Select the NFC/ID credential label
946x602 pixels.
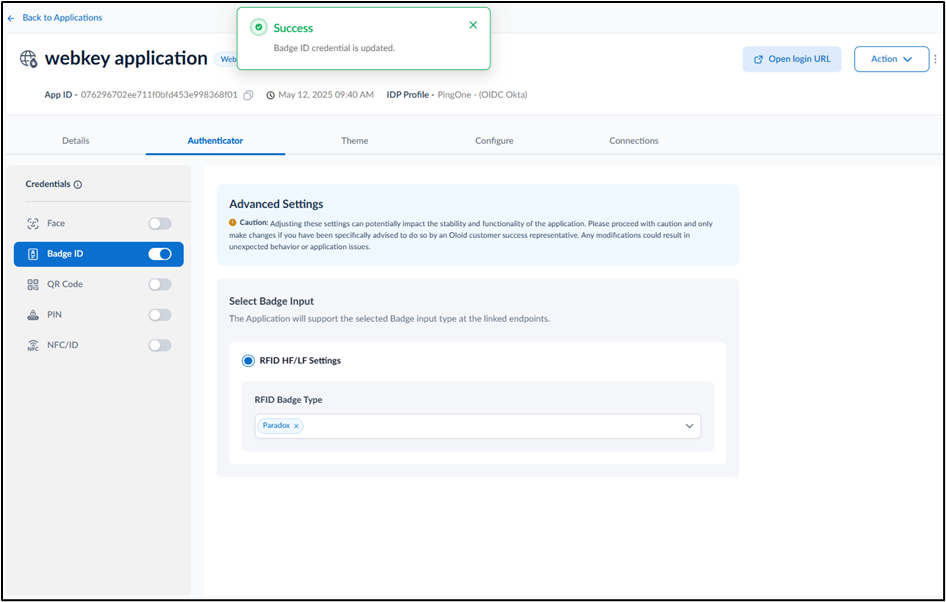coord(63,346)
